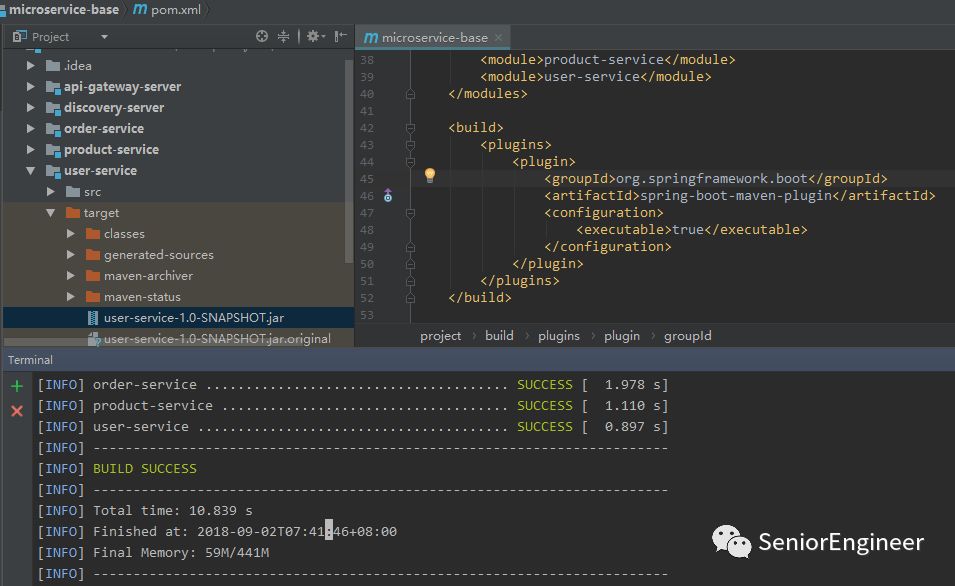Click the gutter marker on line 46
This screenshot has width=955, height=586.
click(388, 196)
